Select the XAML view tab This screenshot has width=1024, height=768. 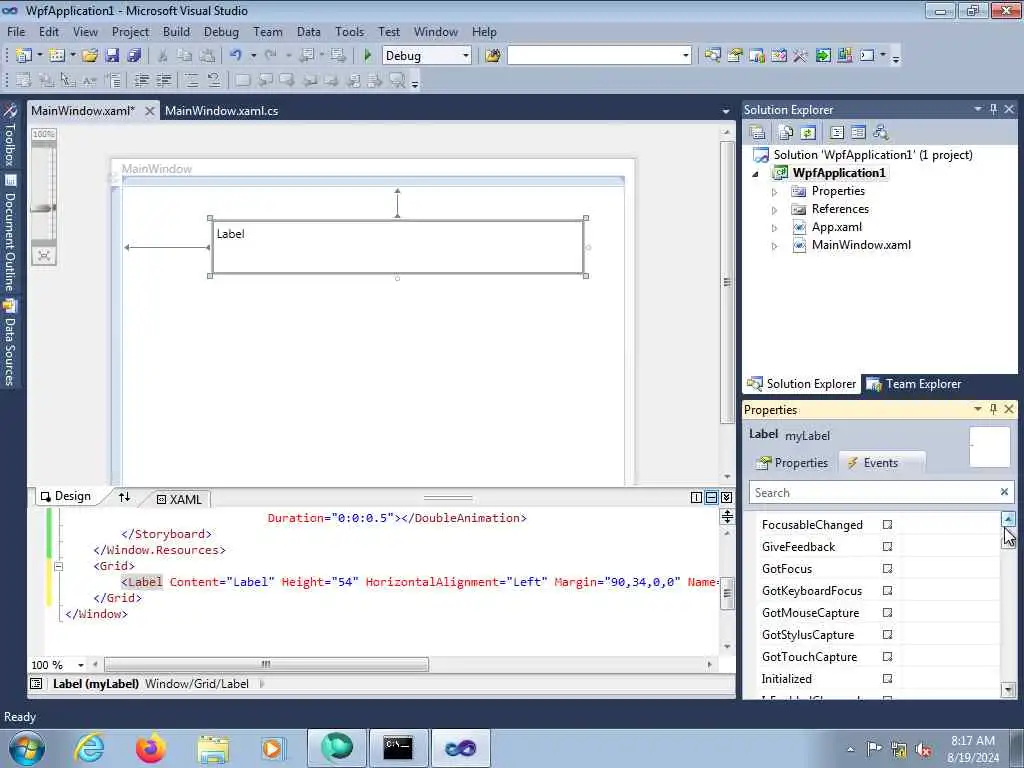(x=179, y=499)
